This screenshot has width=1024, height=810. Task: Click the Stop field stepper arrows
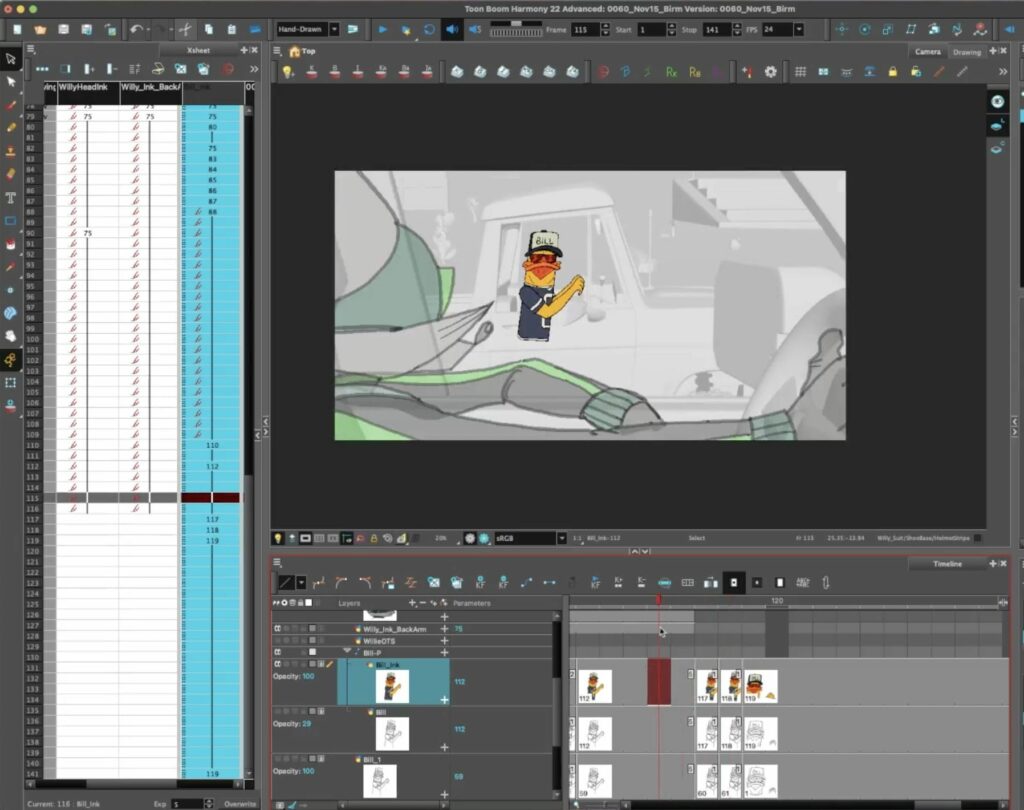pos(737,29)
